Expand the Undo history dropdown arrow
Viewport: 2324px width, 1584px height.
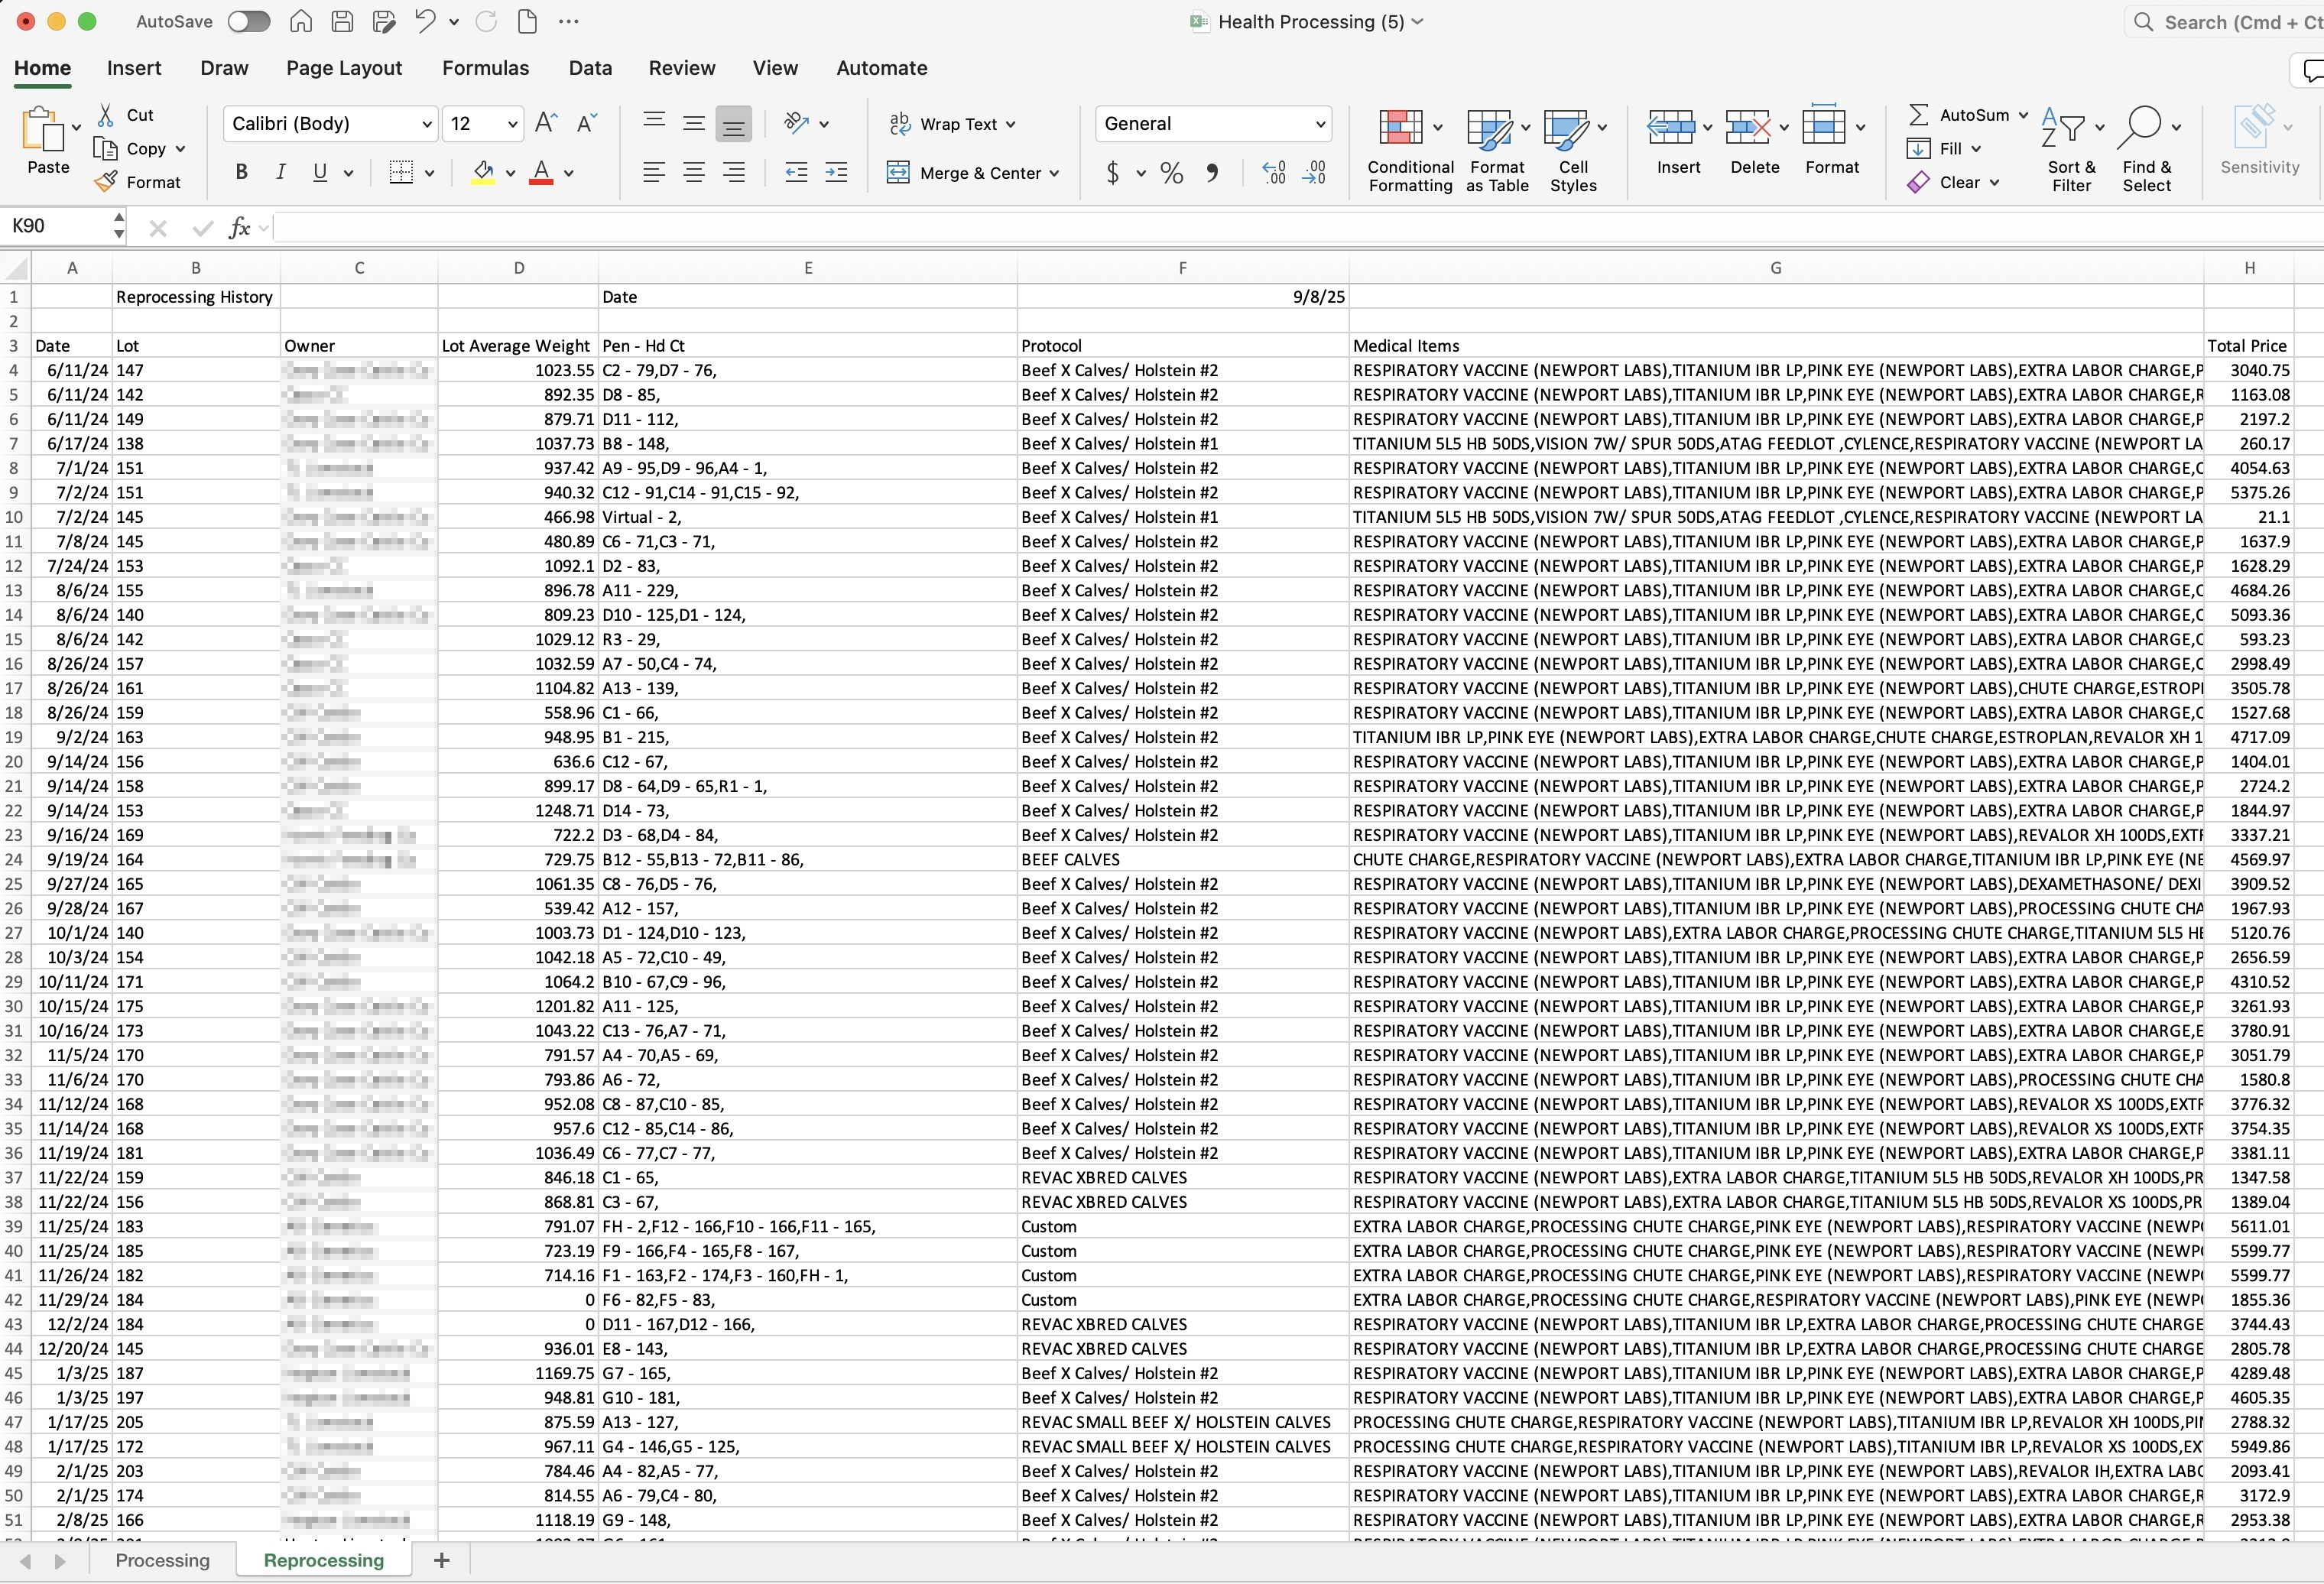pos(454,22)
